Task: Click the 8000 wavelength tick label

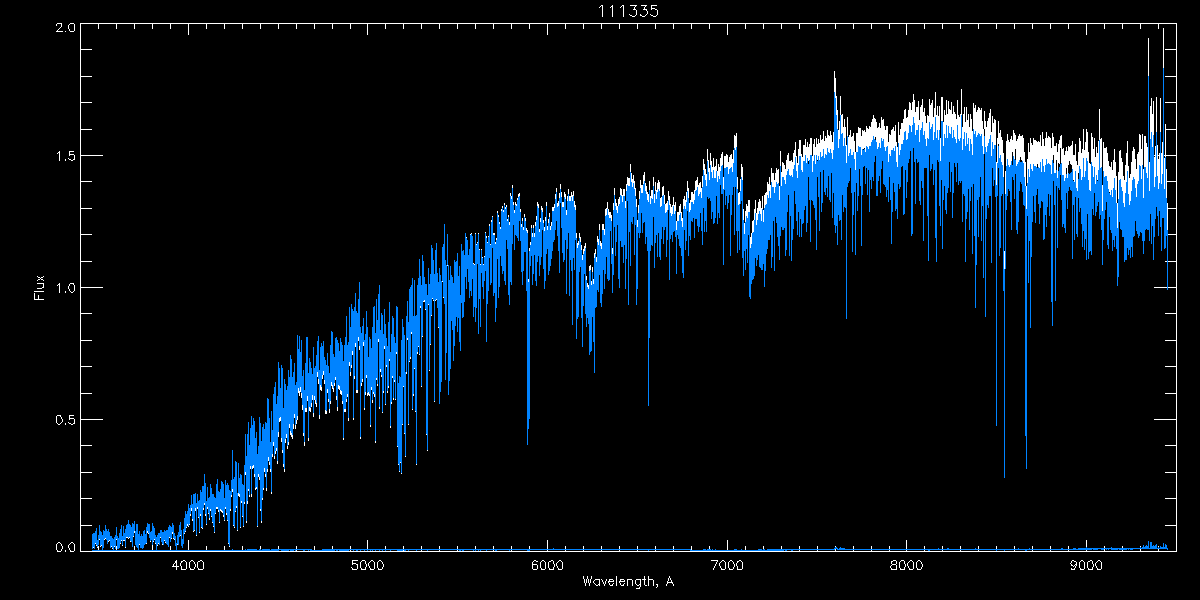Action: click(907, 565)
